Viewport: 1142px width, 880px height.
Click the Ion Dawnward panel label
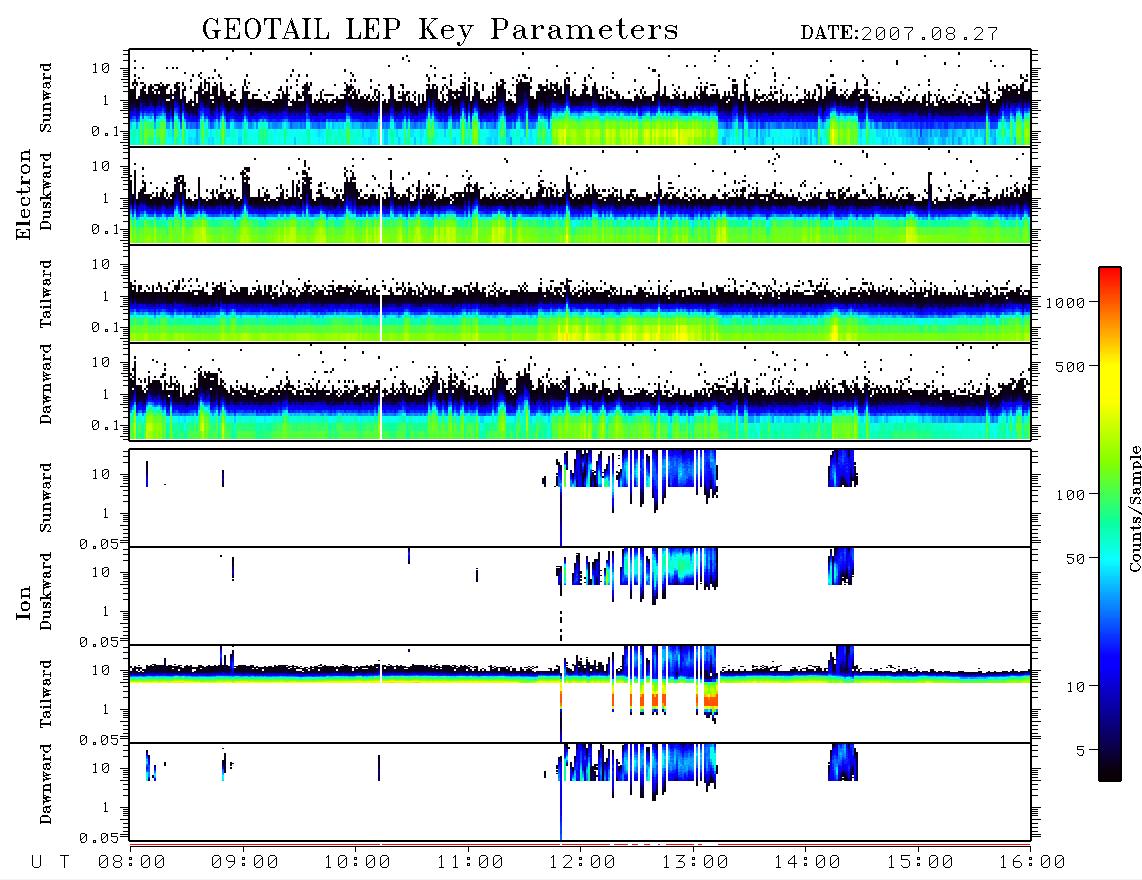46,784
